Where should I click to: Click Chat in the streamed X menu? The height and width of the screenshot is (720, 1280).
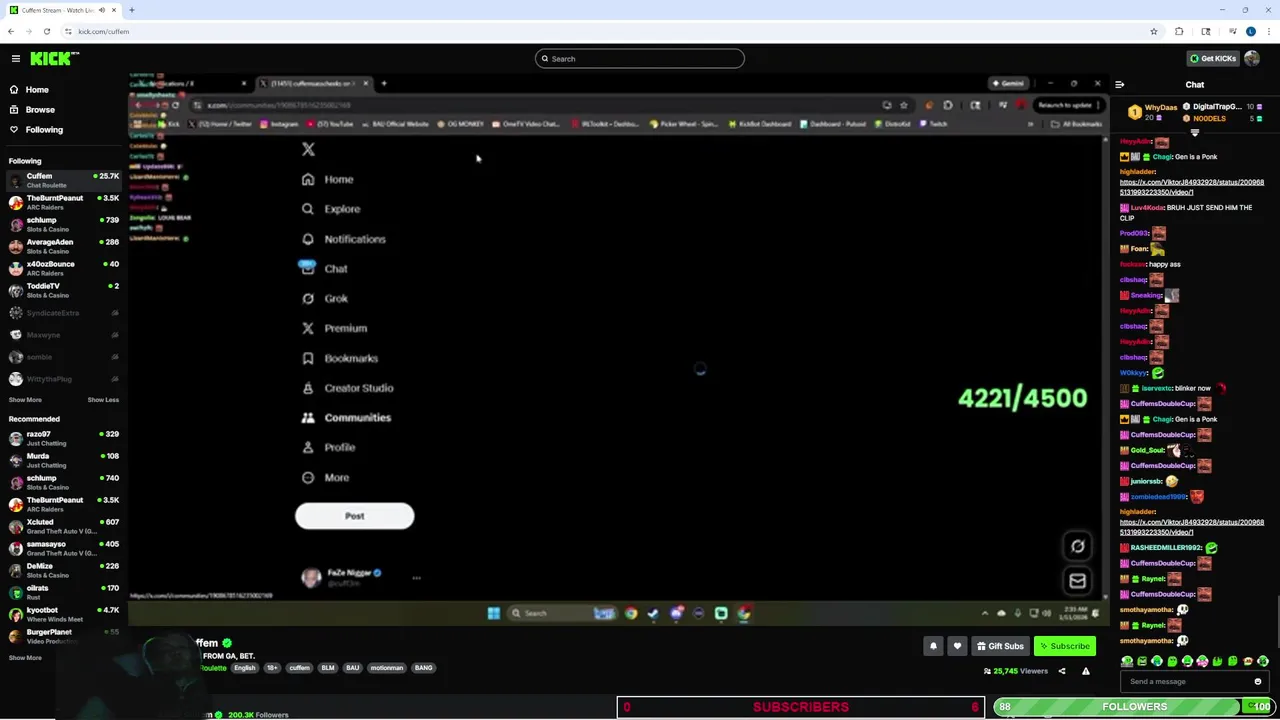click(x=324, y=269)
